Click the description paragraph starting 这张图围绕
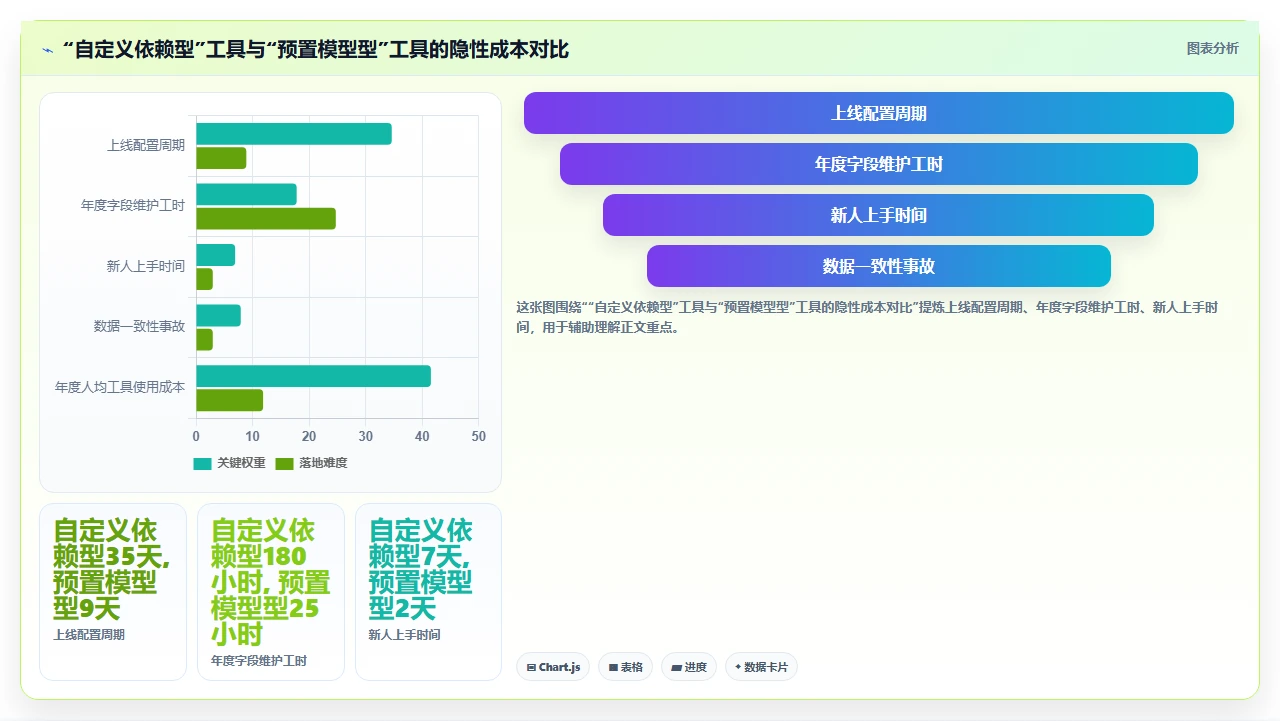1280x721 pixels. (x=867, y=317)
